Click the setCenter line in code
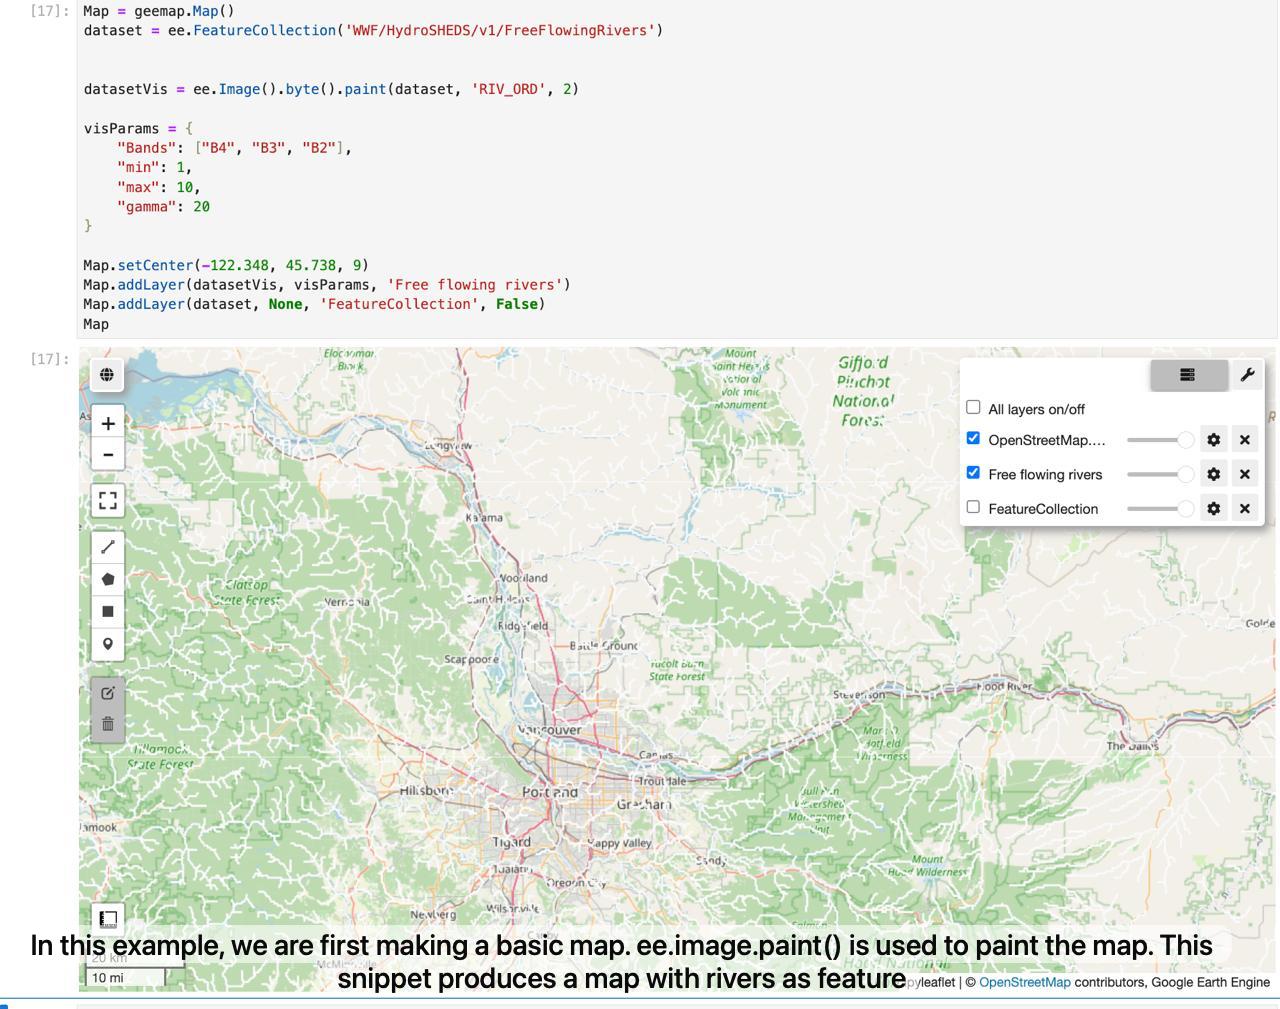This screenshot has height=1009, width=1280. tap(226, 265)
